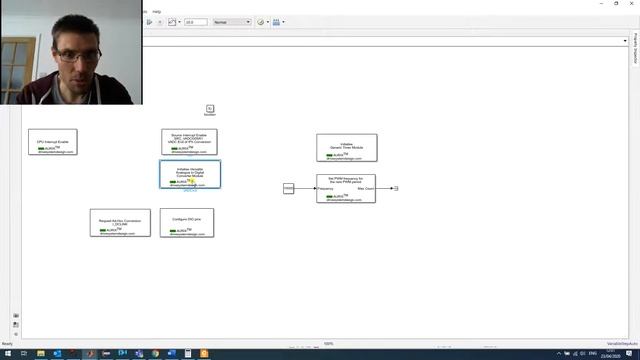Select Initialise Generic Timer Module block

pyautogui.click(x=347, y=148)
